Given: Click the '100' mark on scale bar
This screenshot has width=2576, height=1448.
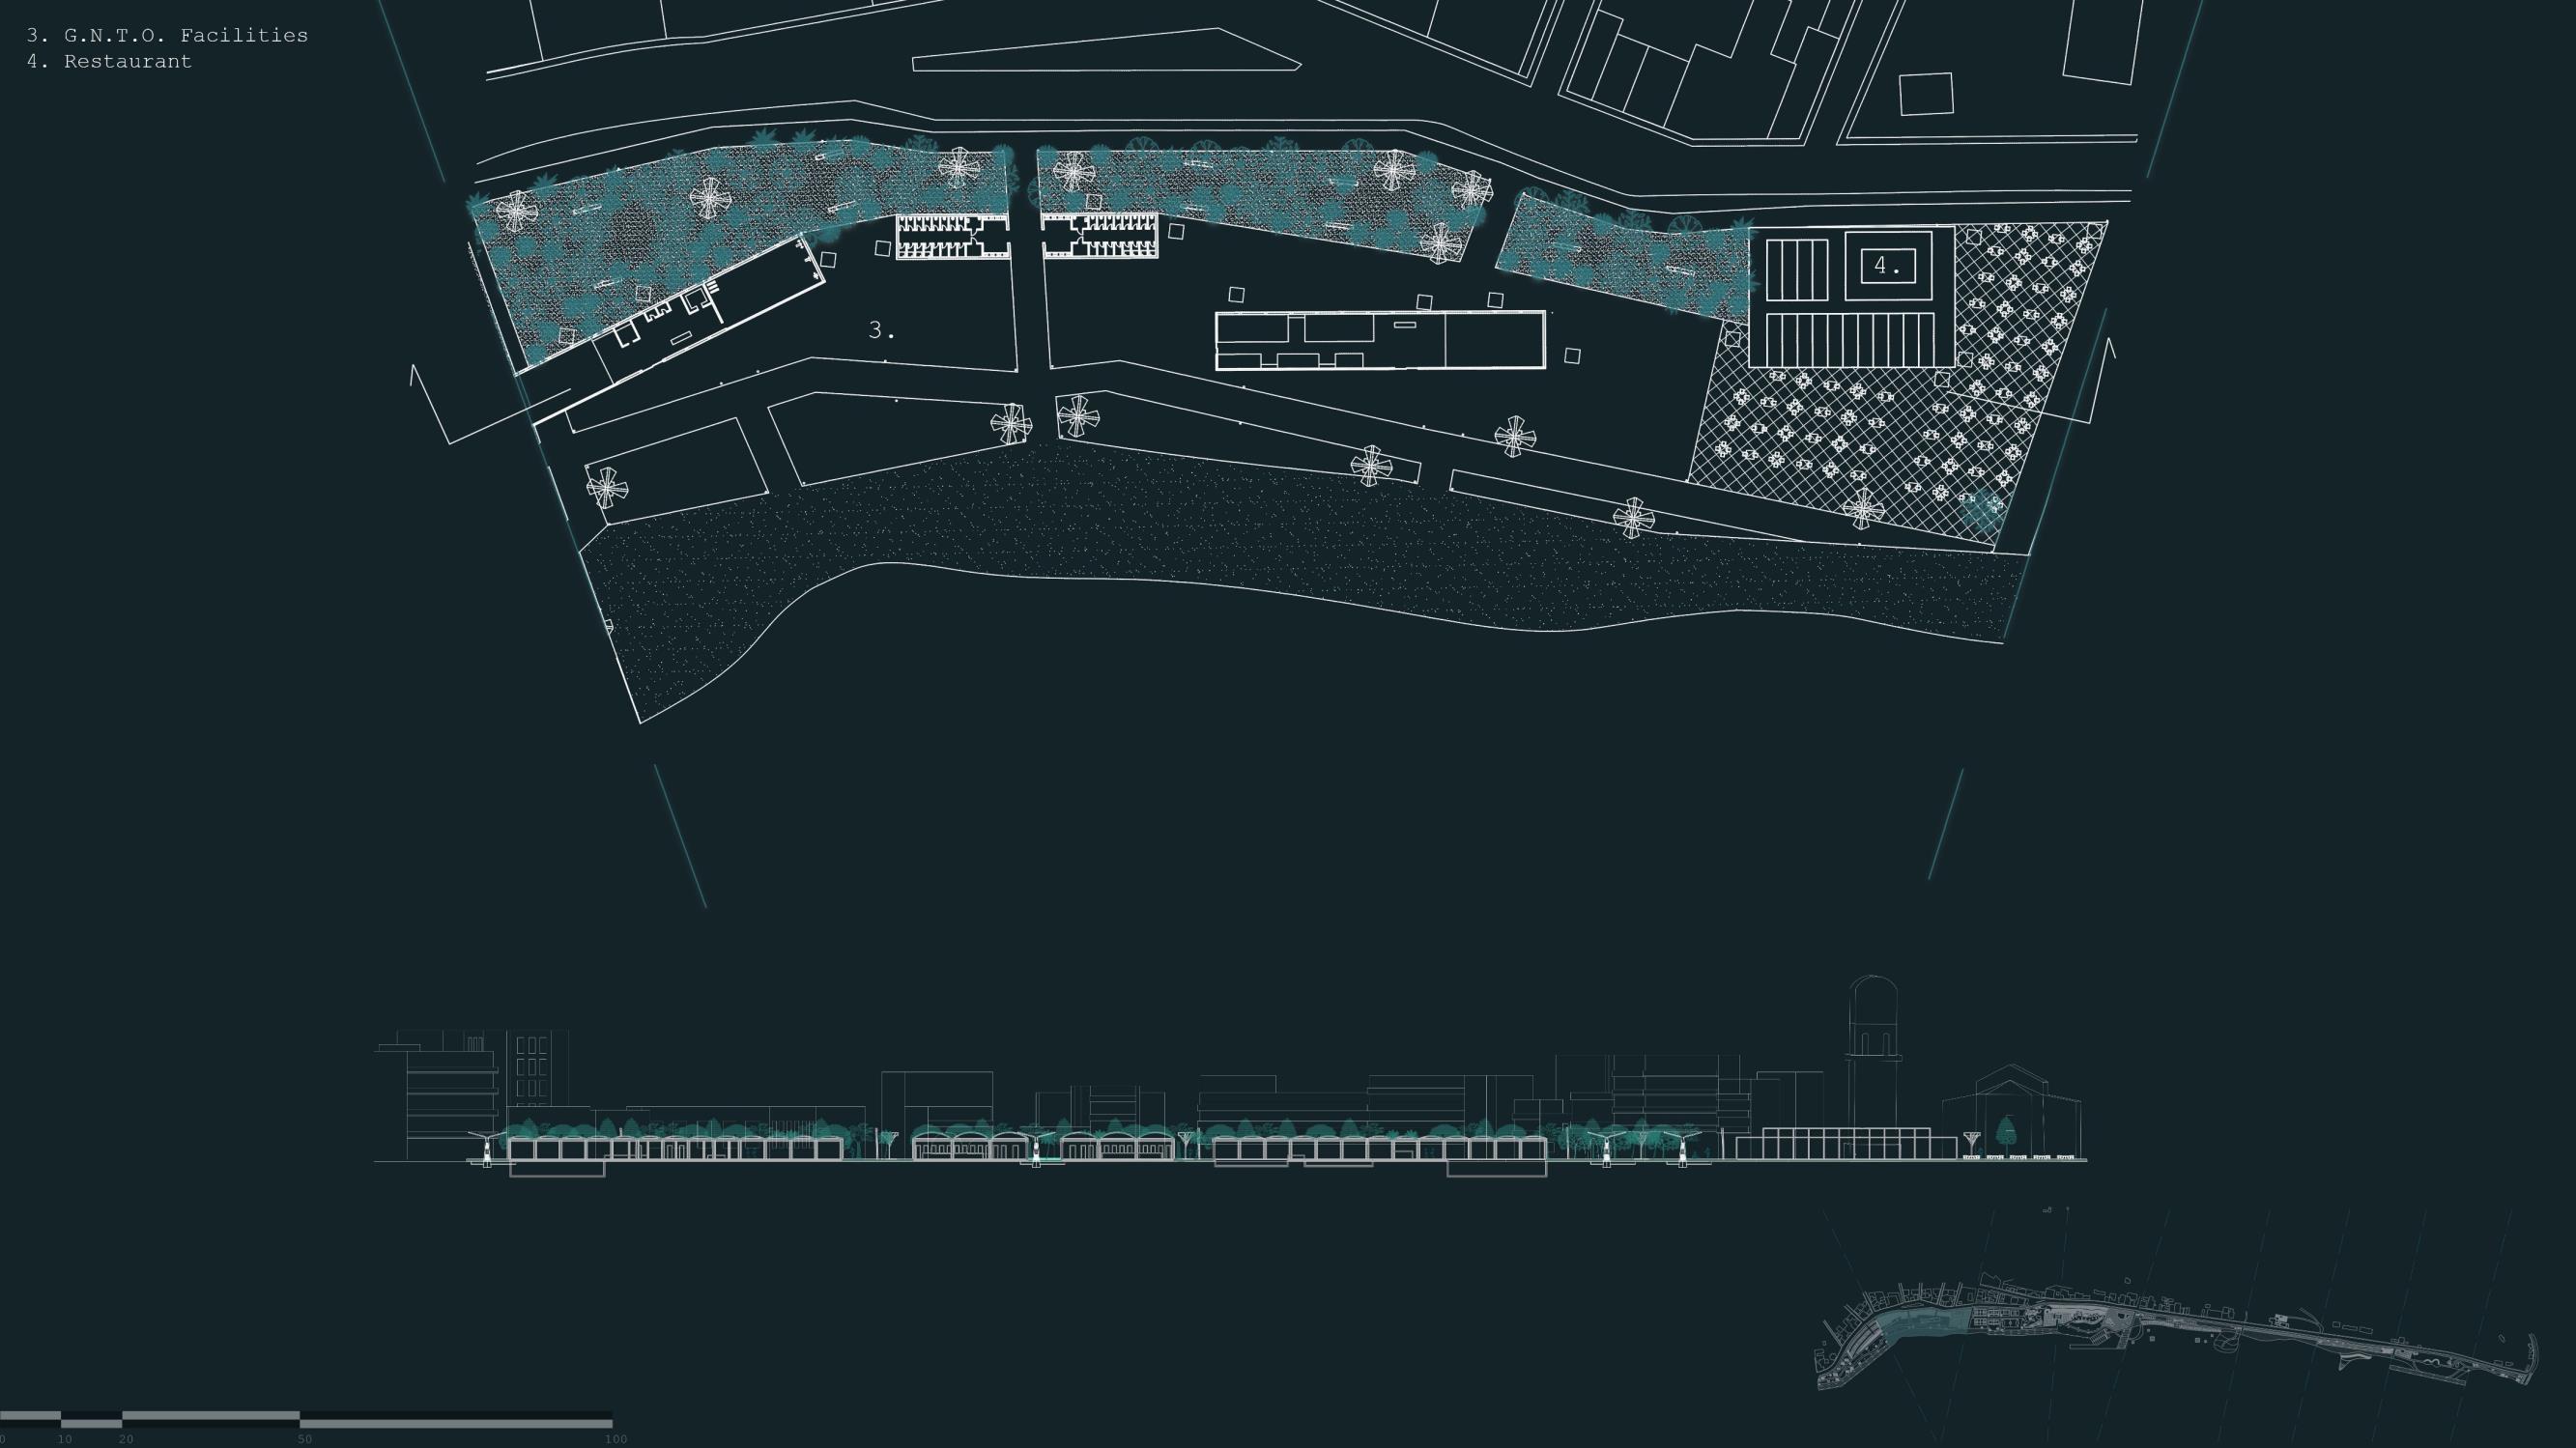Looking at the screenshot, I should coord(616,1439).
